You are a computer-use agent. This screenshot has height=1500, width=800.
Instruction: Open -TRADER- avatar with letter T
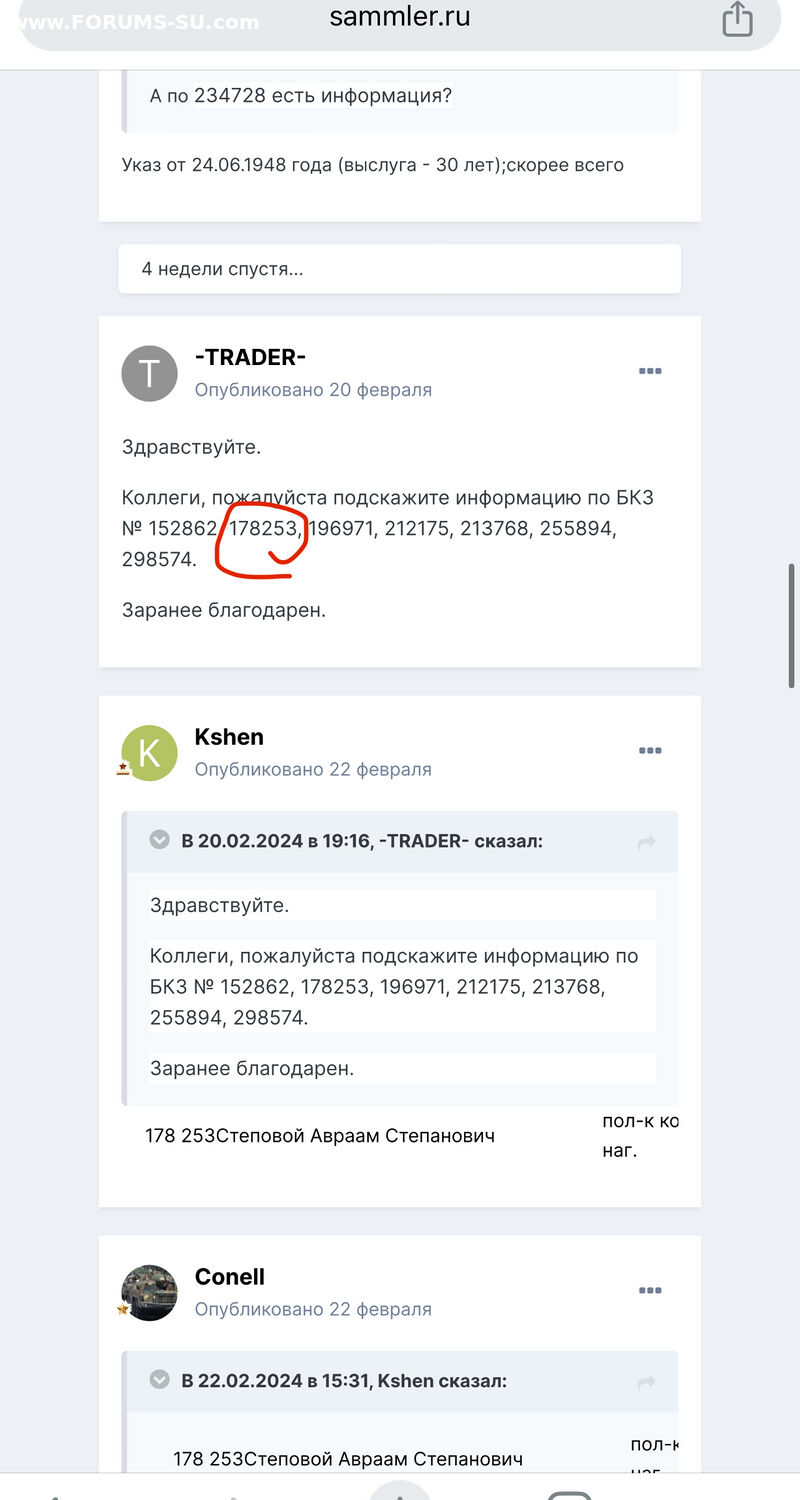149,374
